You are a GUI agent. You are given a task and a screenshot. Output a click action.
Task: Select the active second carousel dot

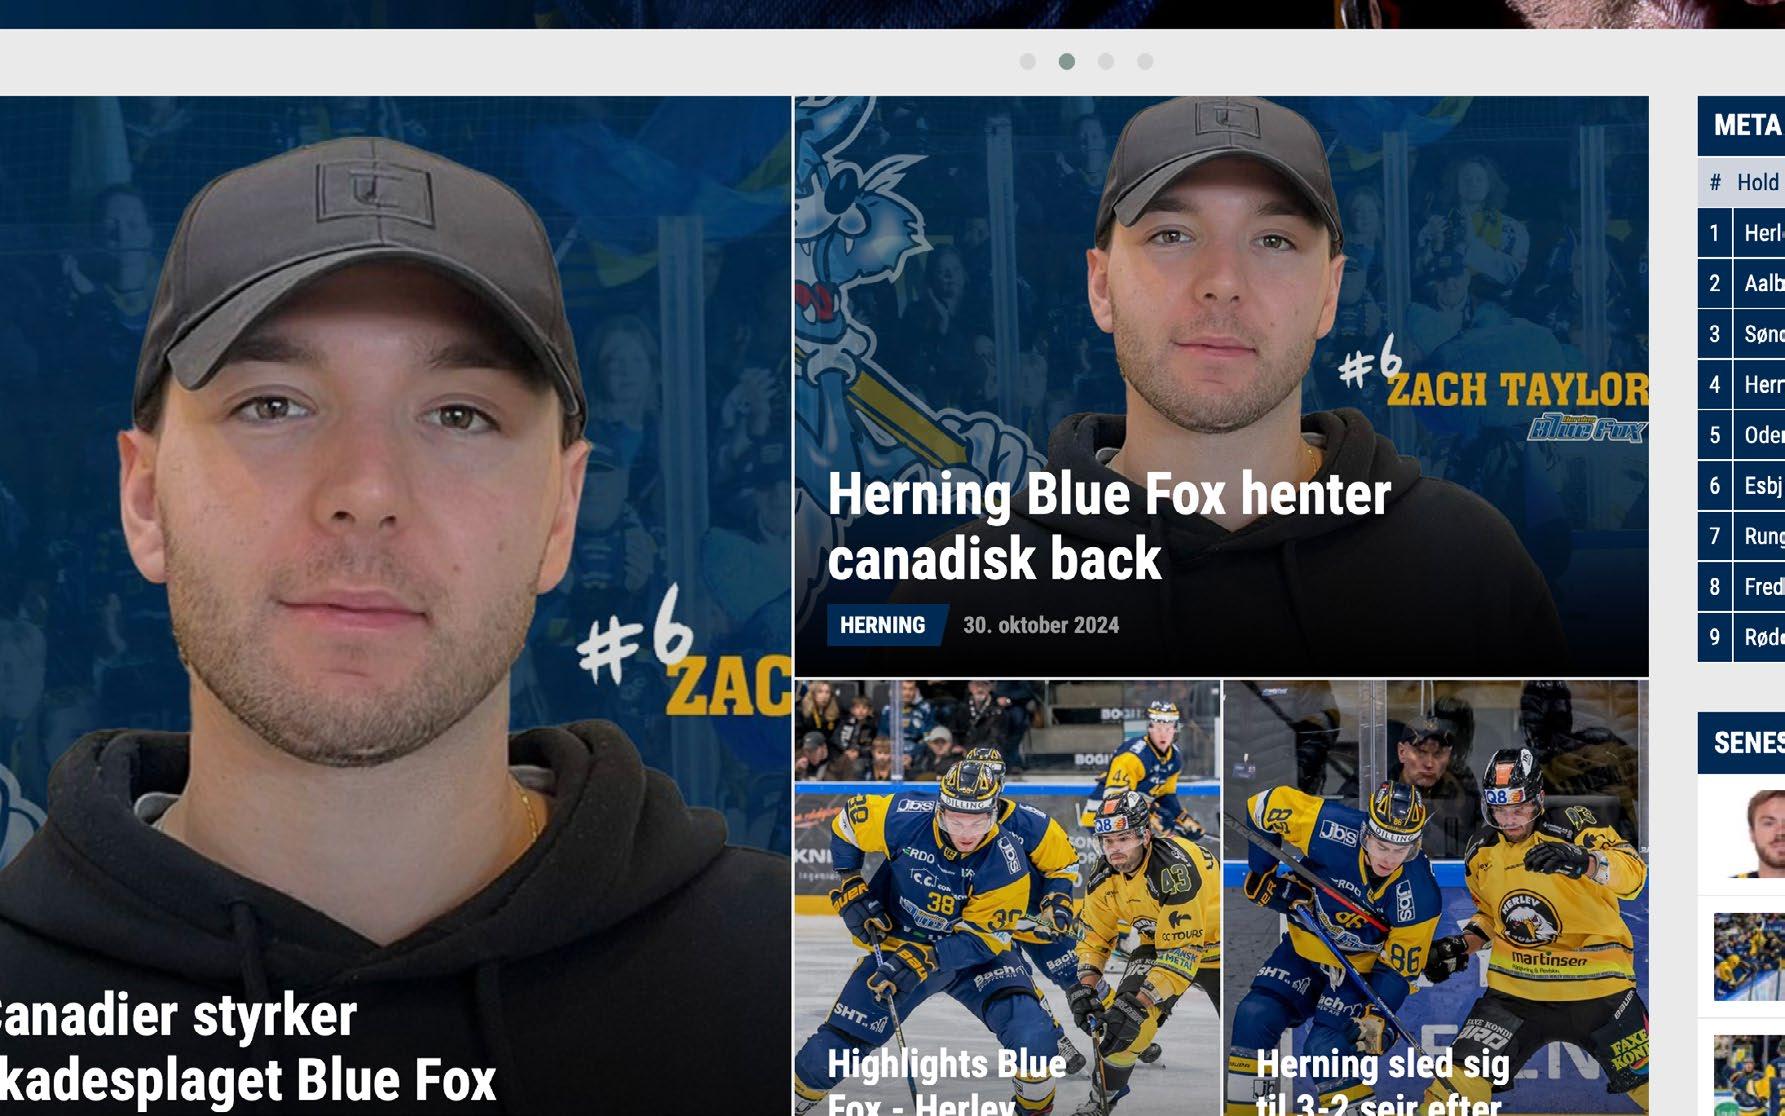click(x=1067, y=62)
